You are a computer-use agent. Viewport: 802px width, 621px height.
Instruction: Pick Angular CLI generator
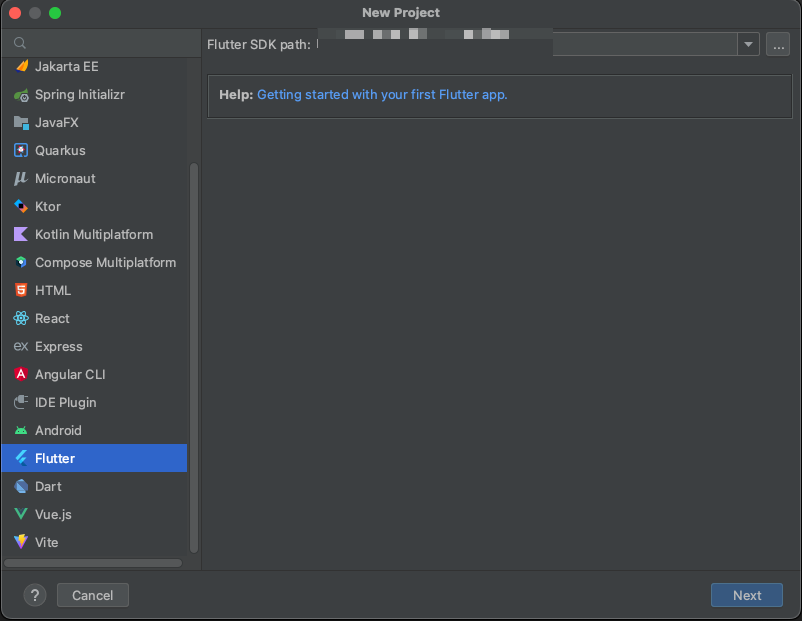[x=95, y=374]
